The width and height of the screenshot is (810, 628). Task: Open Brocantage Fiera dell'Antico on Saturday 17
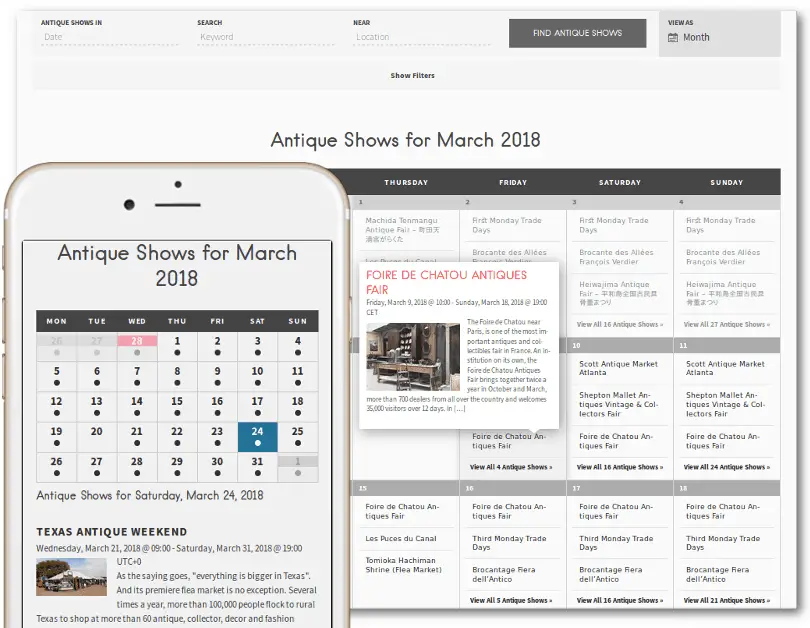pos(610,574)
